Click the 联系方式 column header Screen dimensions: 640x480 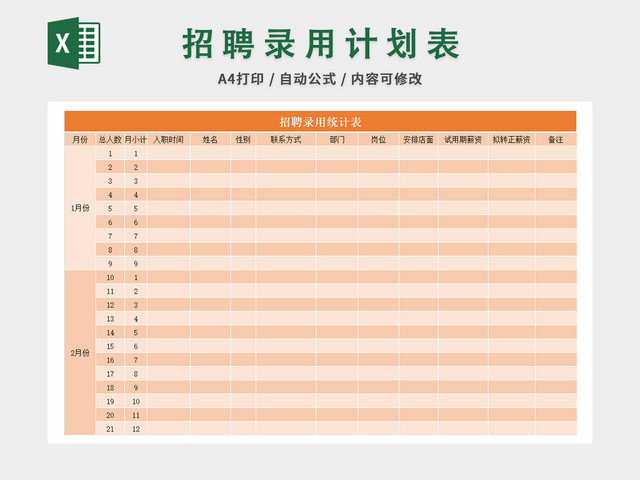tap(286, 140)
